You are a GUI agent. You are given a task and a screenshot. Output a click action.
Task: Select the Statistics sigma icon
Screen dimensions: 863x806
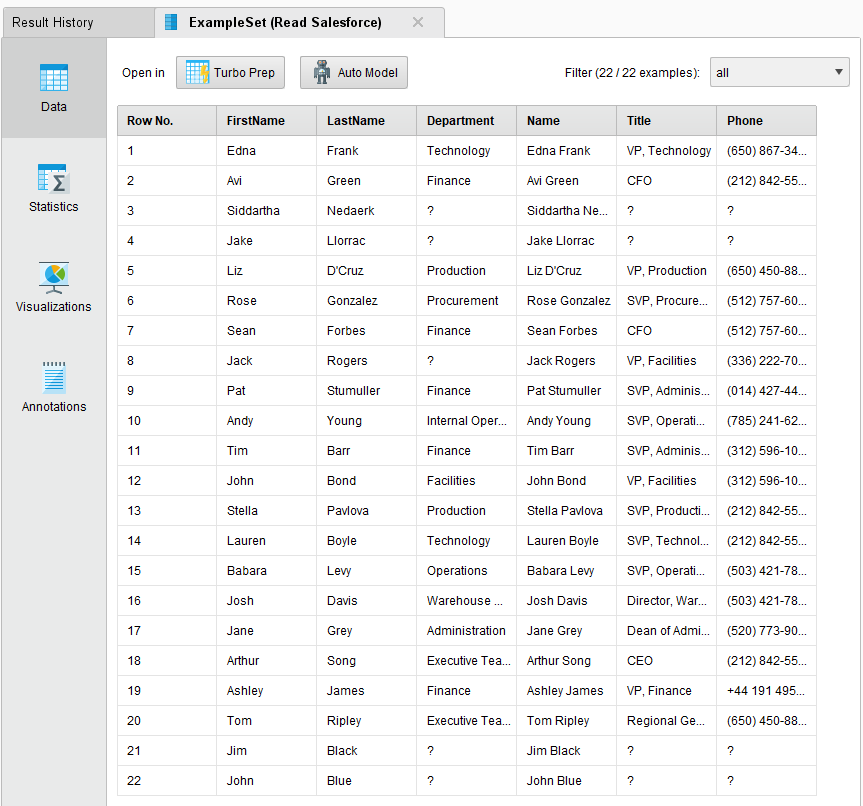coord(53,179)
